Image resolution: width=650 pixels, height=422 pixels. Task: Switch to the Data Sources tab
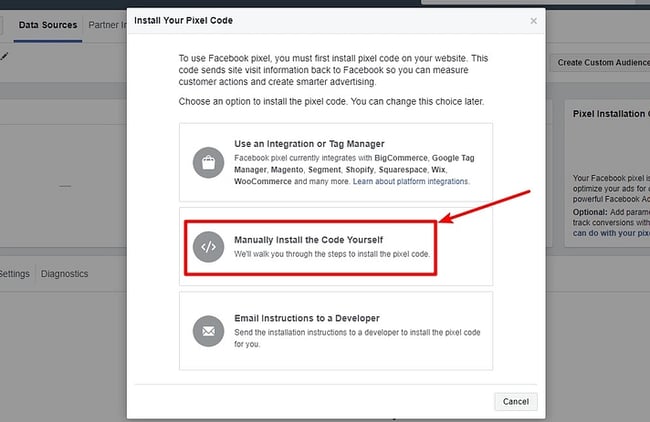coord(47,25)
